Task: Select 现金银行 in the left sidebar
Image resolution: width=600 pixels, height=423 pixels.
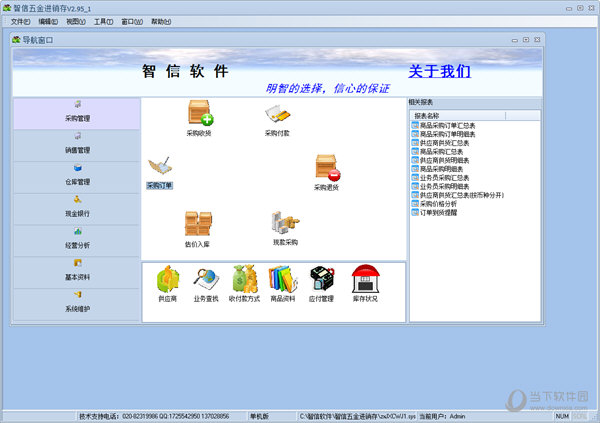Action: point(77,209)
